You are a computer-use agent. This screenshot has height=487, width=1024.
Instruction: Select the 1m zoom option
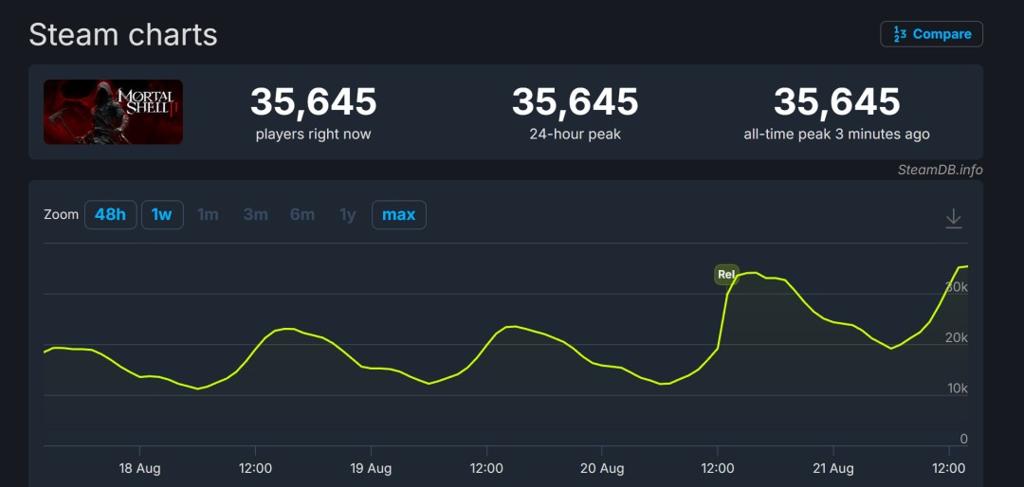pos(208,215)
